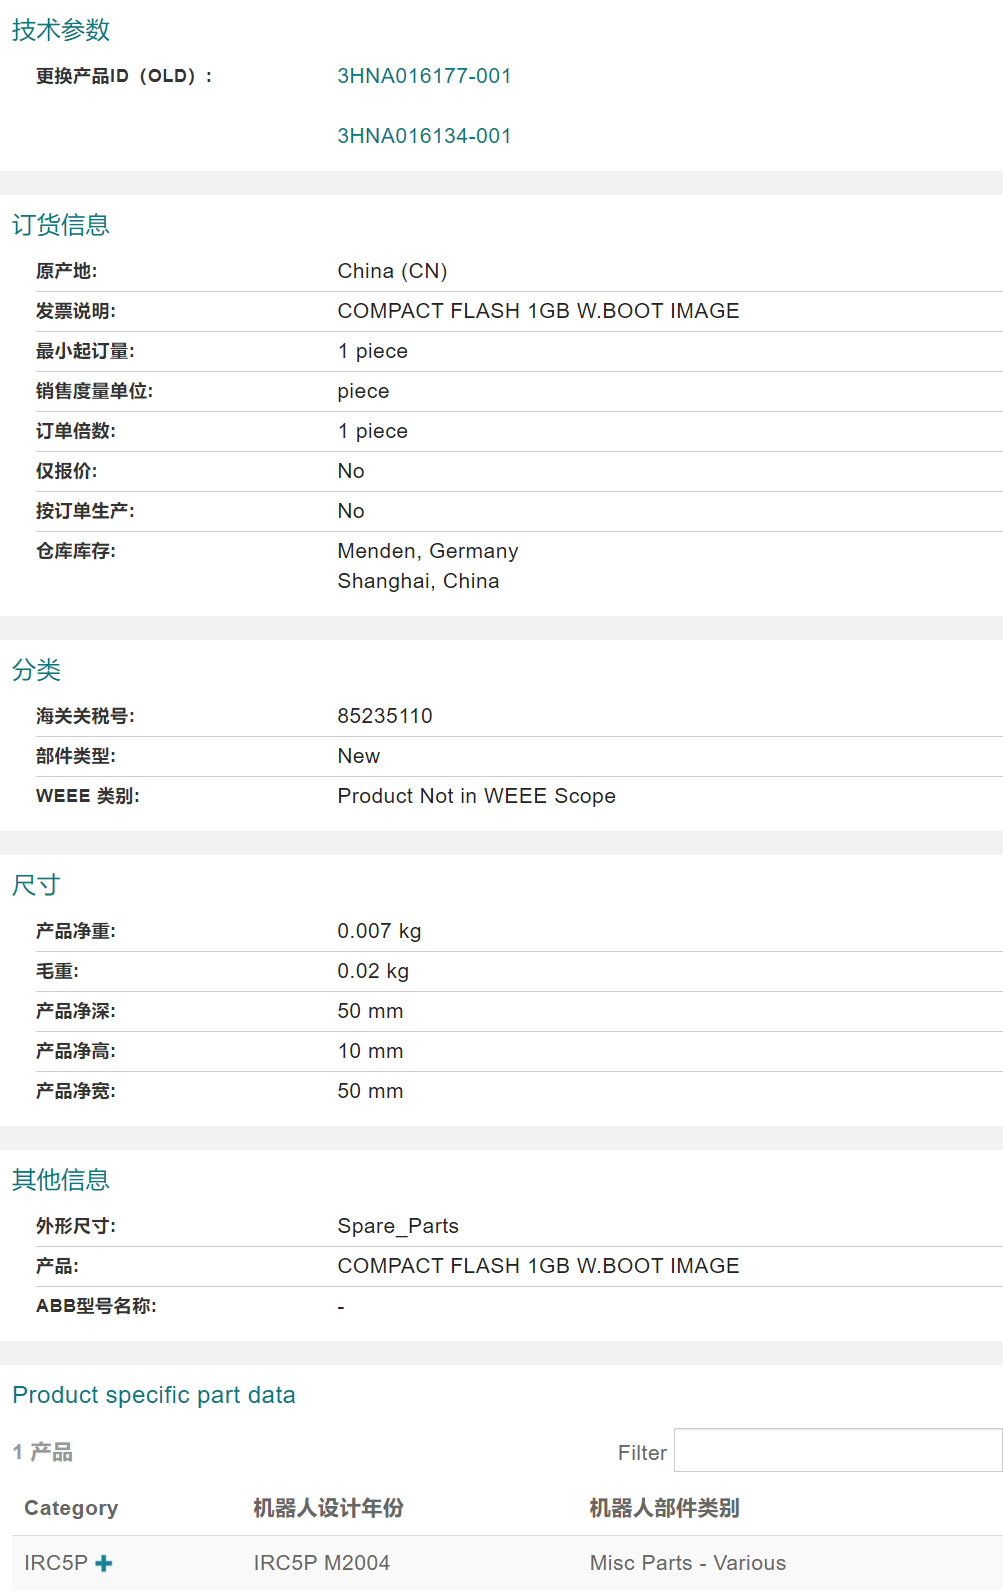Viewport: 1003px width, 1593px height.
Task: Sort by 机器人部件类别 column header
Action: point(664,1508)
